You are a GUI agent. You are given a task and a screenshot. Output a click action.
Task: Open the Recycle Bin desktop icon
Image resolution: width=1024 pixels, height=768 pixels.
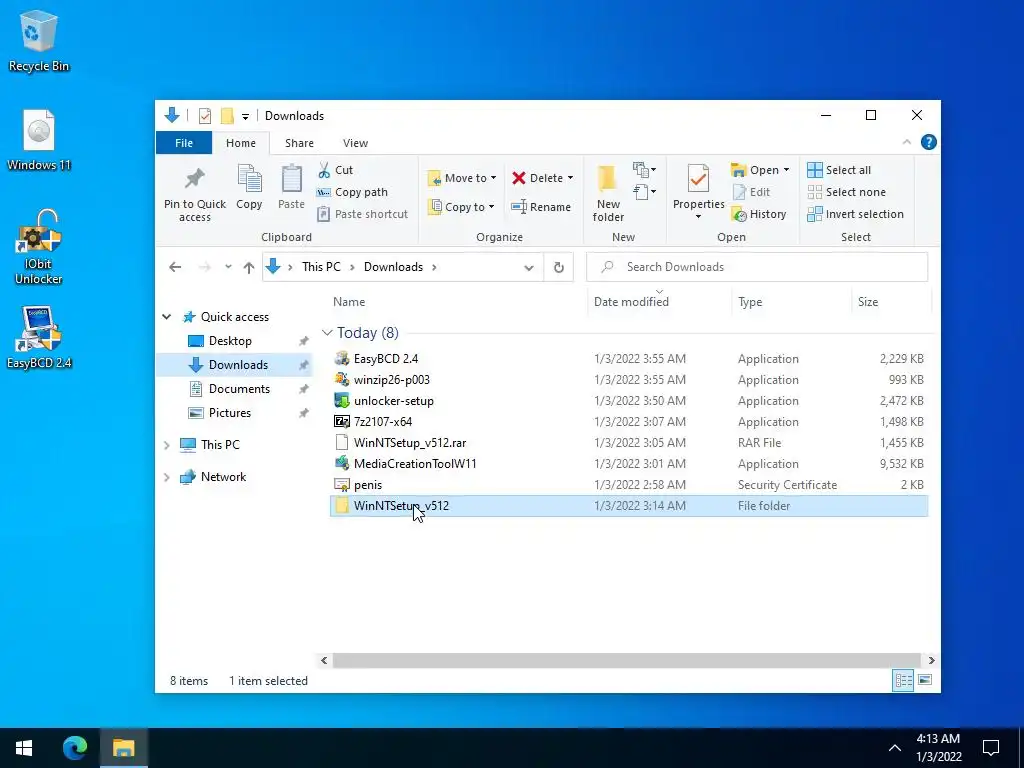point(39,40)
